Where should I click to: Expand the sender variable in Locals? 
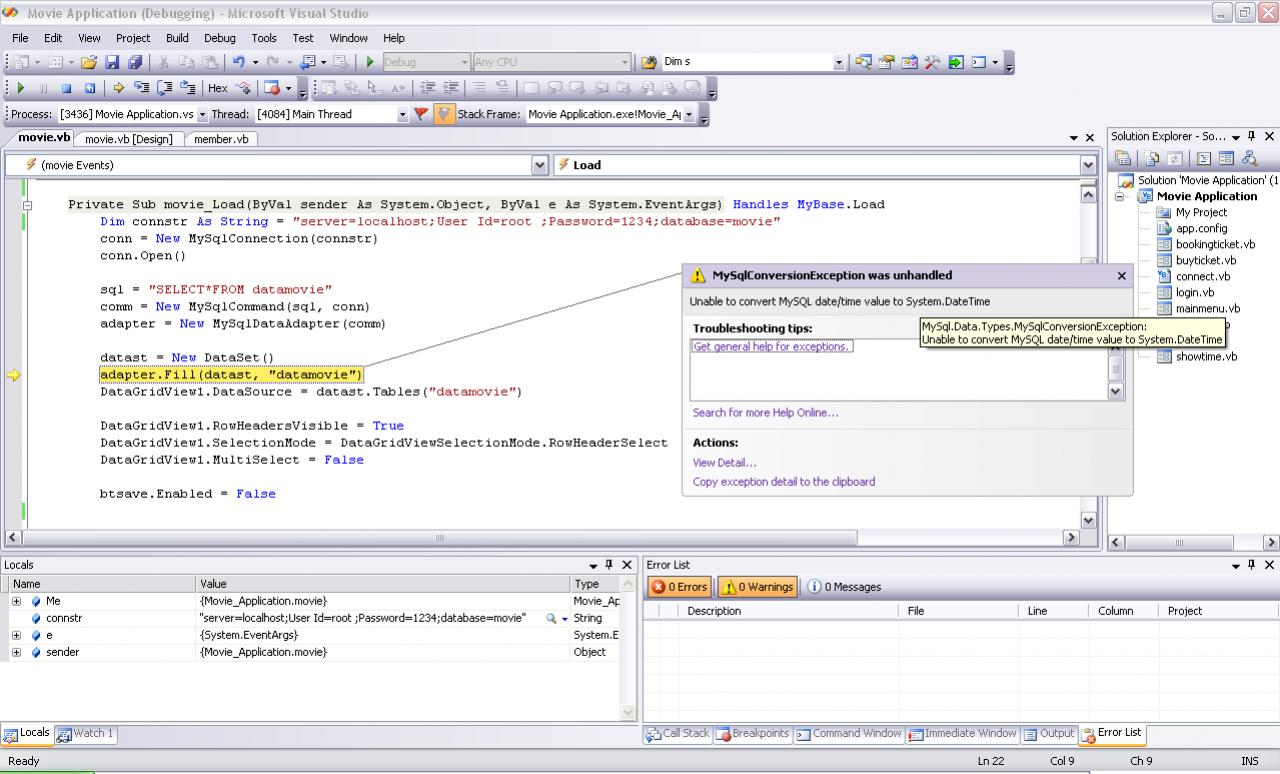tap(16, 652)
